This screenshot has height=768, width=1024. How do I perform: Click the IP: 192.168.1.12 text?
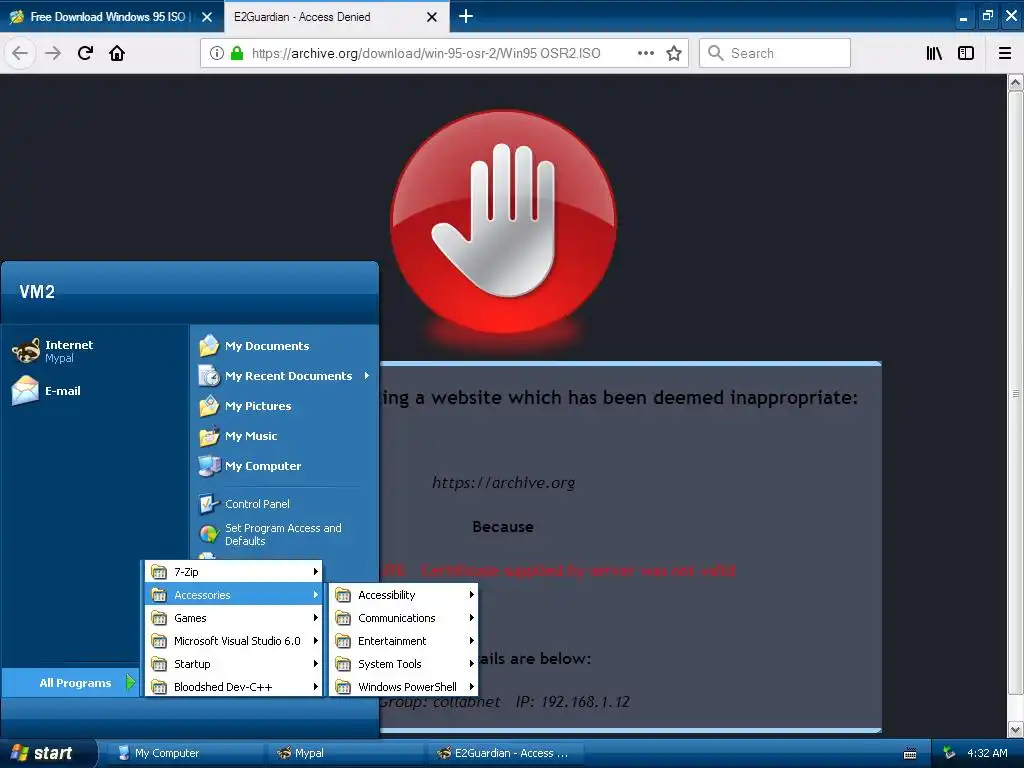click(x=572, y=701)
